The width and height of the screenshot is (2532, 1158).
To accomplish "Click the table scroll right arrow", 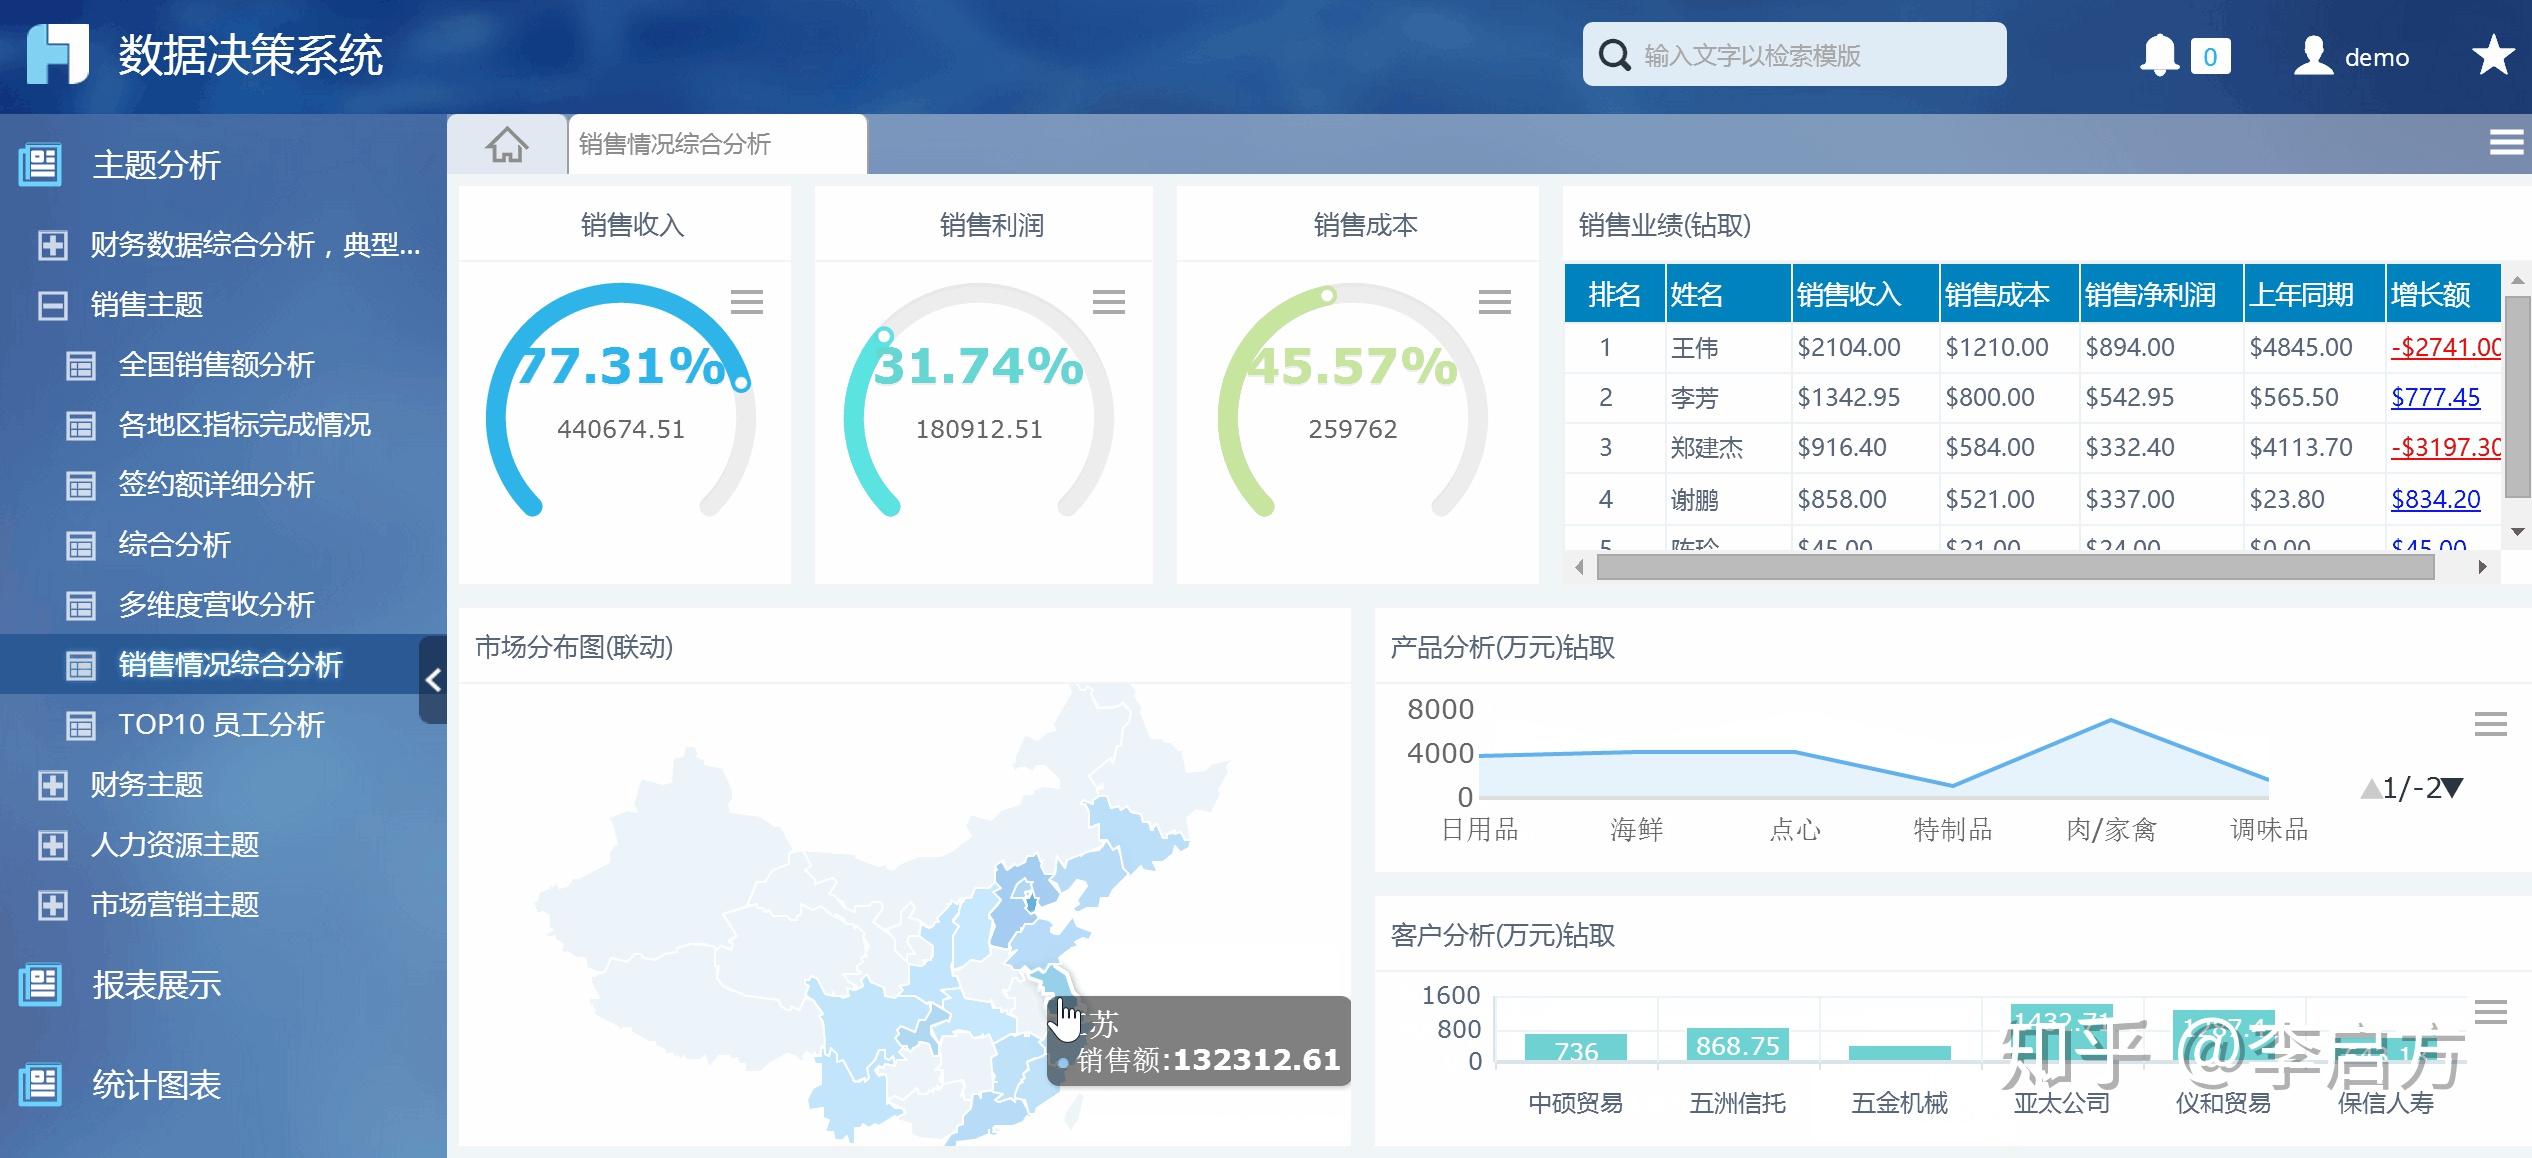I will [2482, 567].
